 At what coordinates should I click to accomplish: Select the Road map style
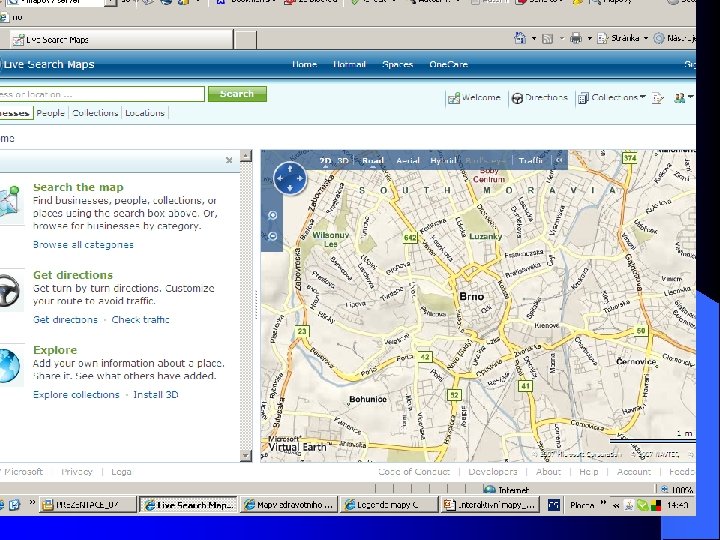pyautogui.click(x=372, y=161)
